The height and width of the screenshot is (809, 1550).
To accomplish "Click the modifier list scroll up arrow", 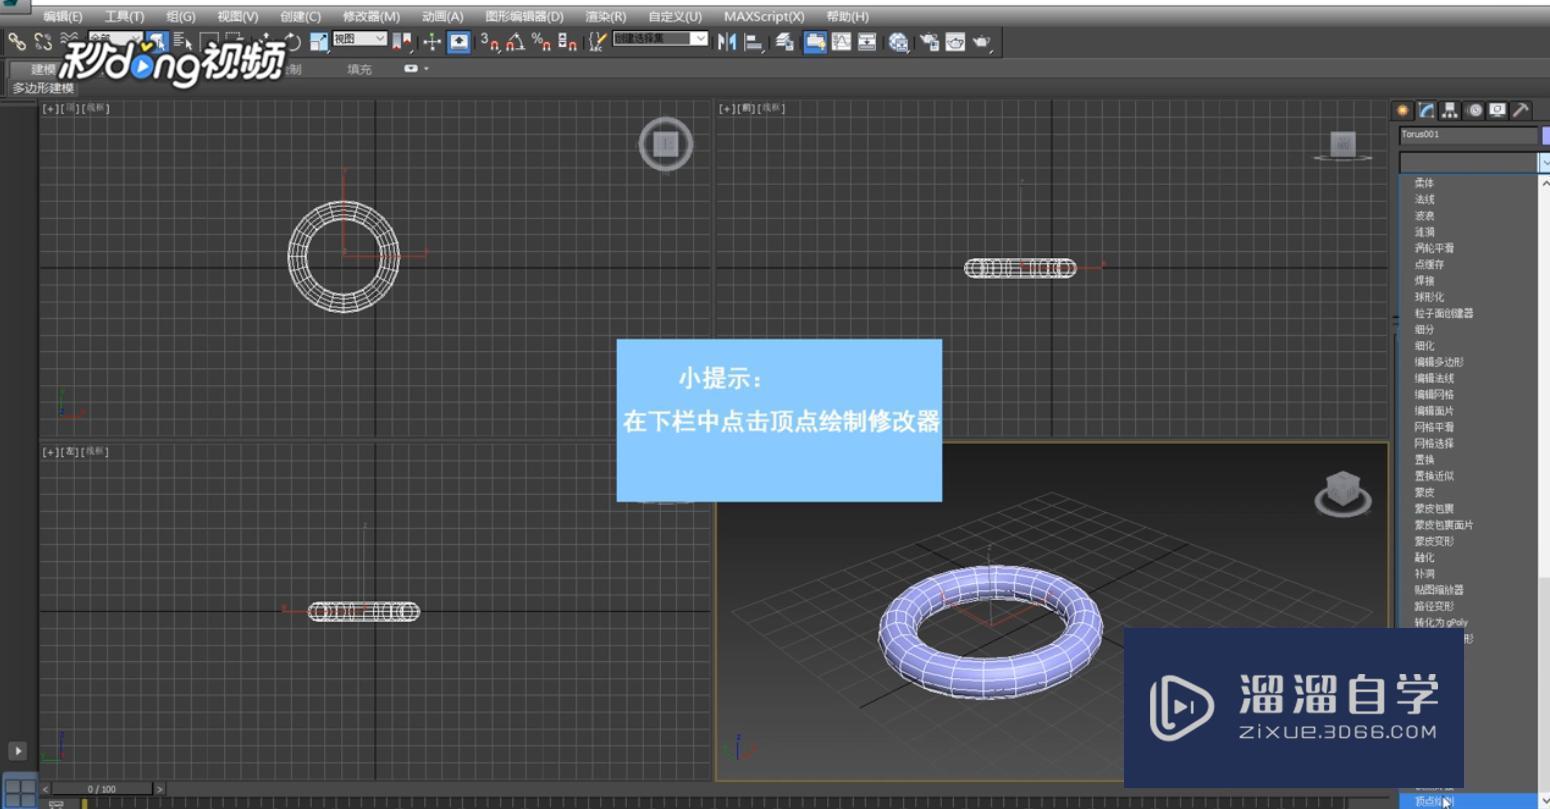I will click(1544, 183).
